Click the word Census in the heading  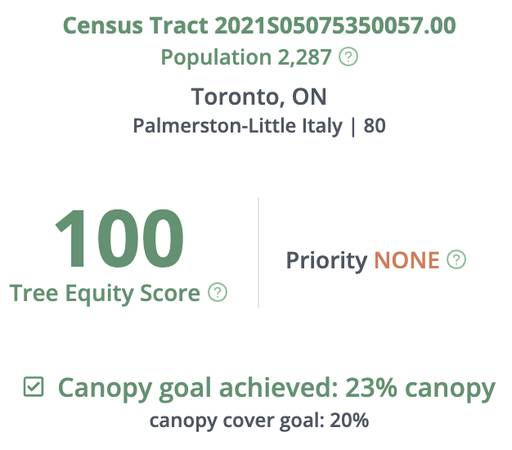(103, 26)
